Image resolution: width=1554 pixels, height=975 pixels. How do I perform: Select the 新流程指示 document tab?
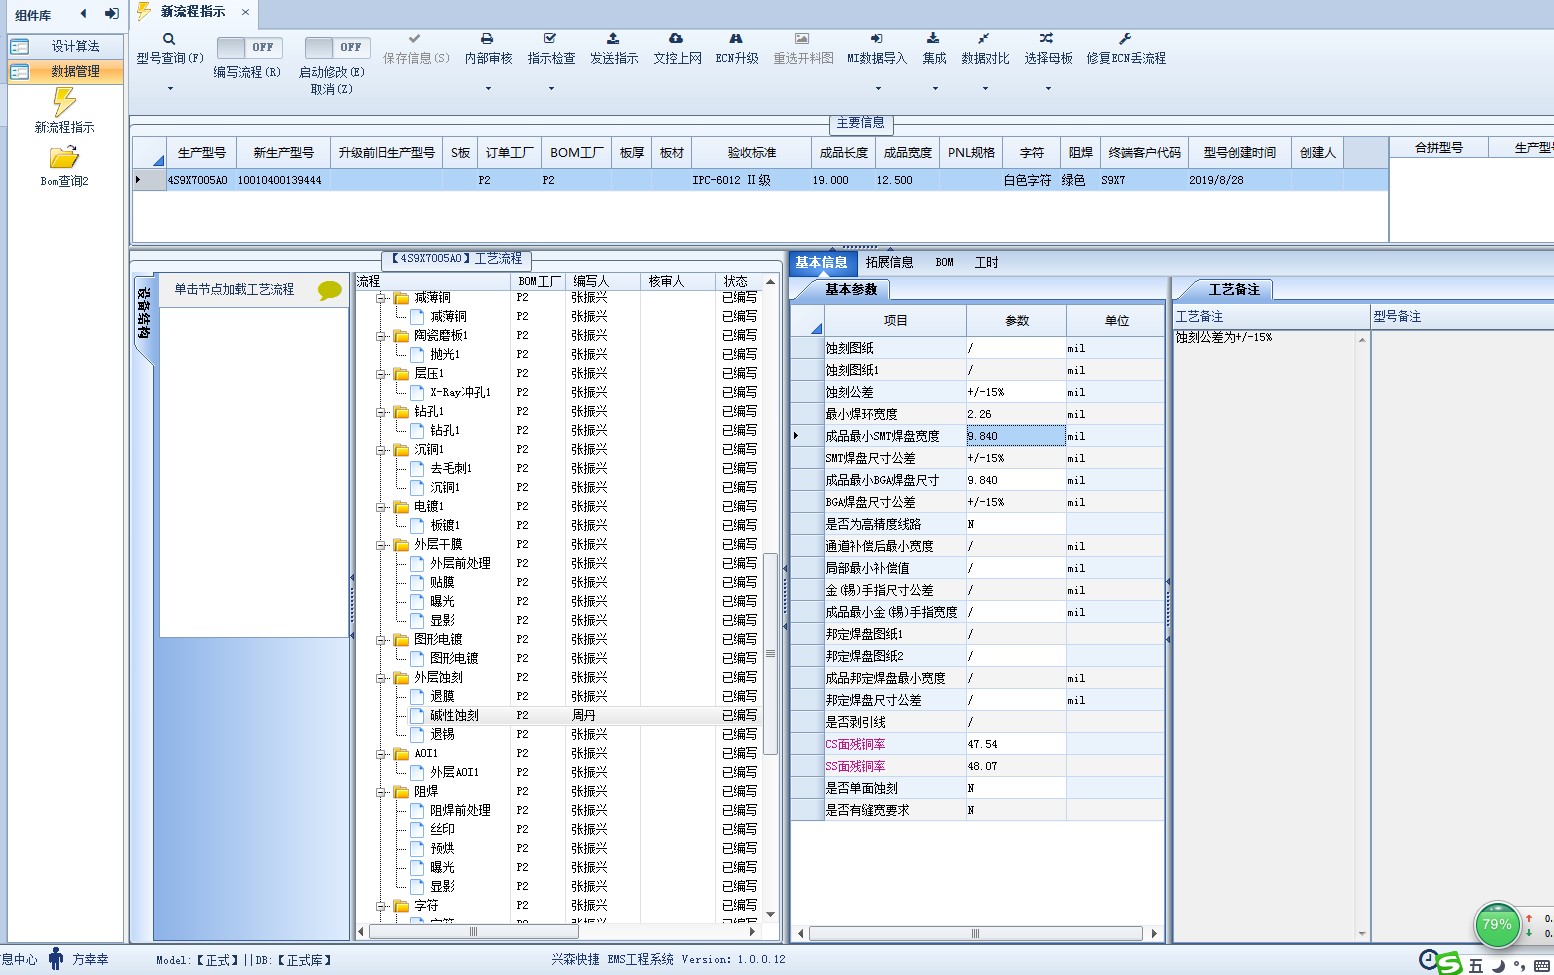tap(192, 12)
